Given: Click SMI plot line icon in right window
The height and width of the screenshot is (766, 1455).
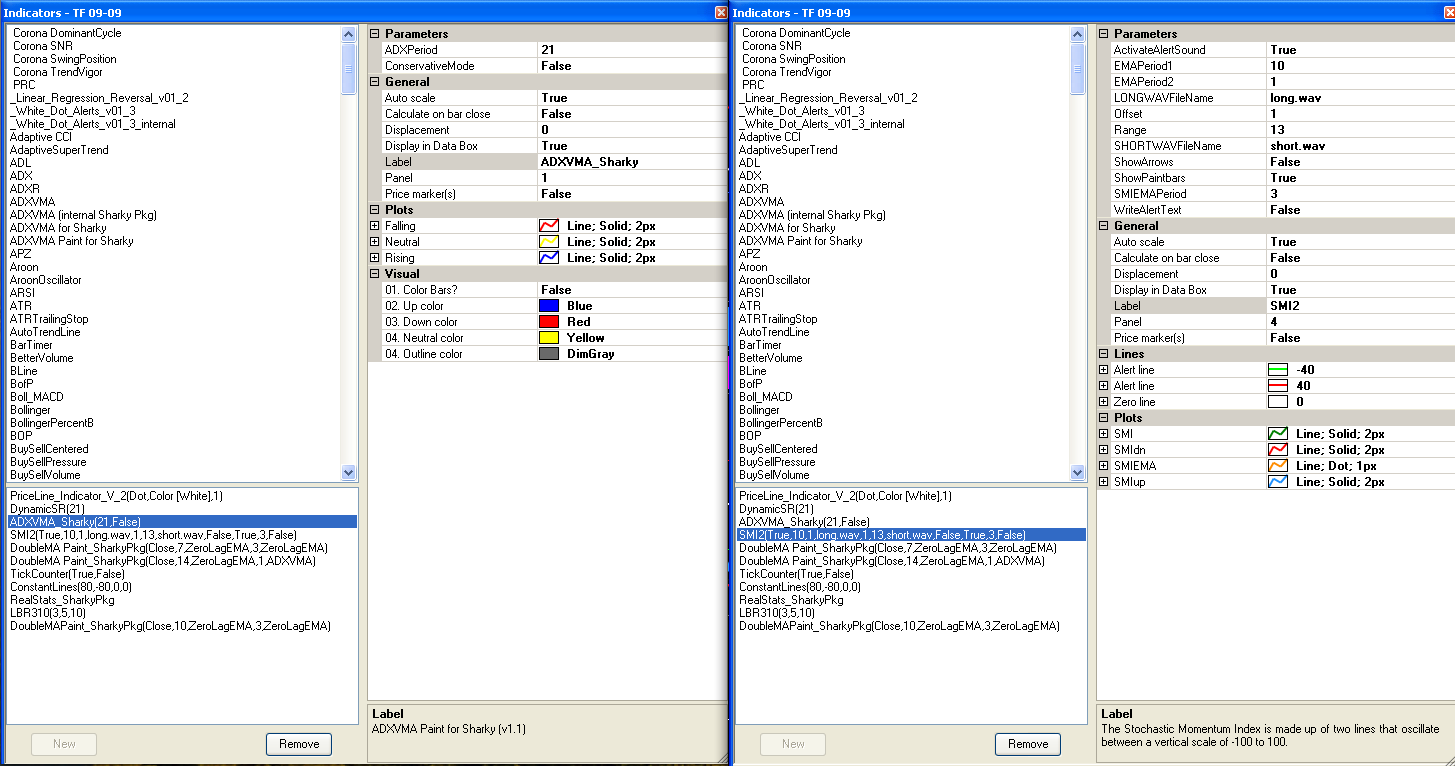Looking at the screenshot, I should (x=1277, y=434).
